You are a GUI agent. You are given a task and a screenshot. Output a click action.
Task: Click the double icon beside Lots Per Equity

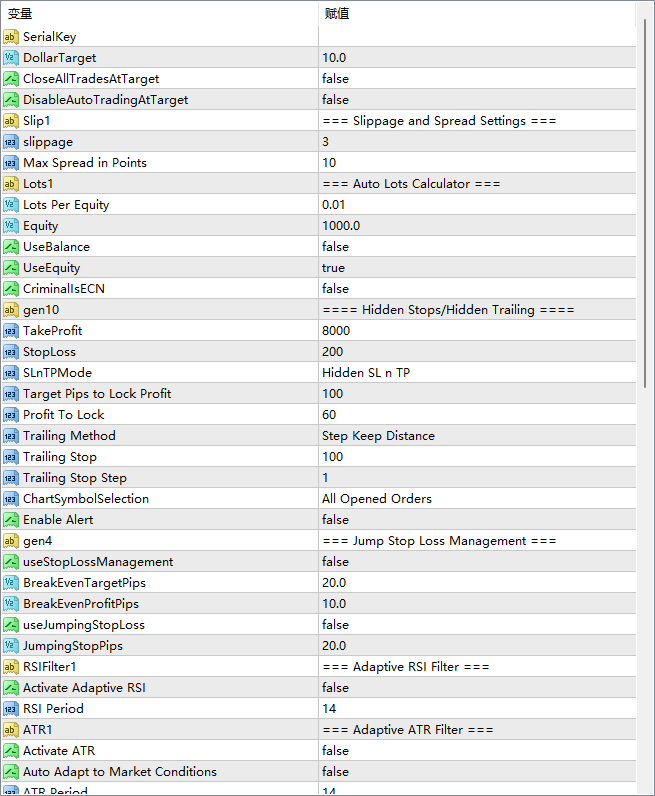[x=11, y=205]
